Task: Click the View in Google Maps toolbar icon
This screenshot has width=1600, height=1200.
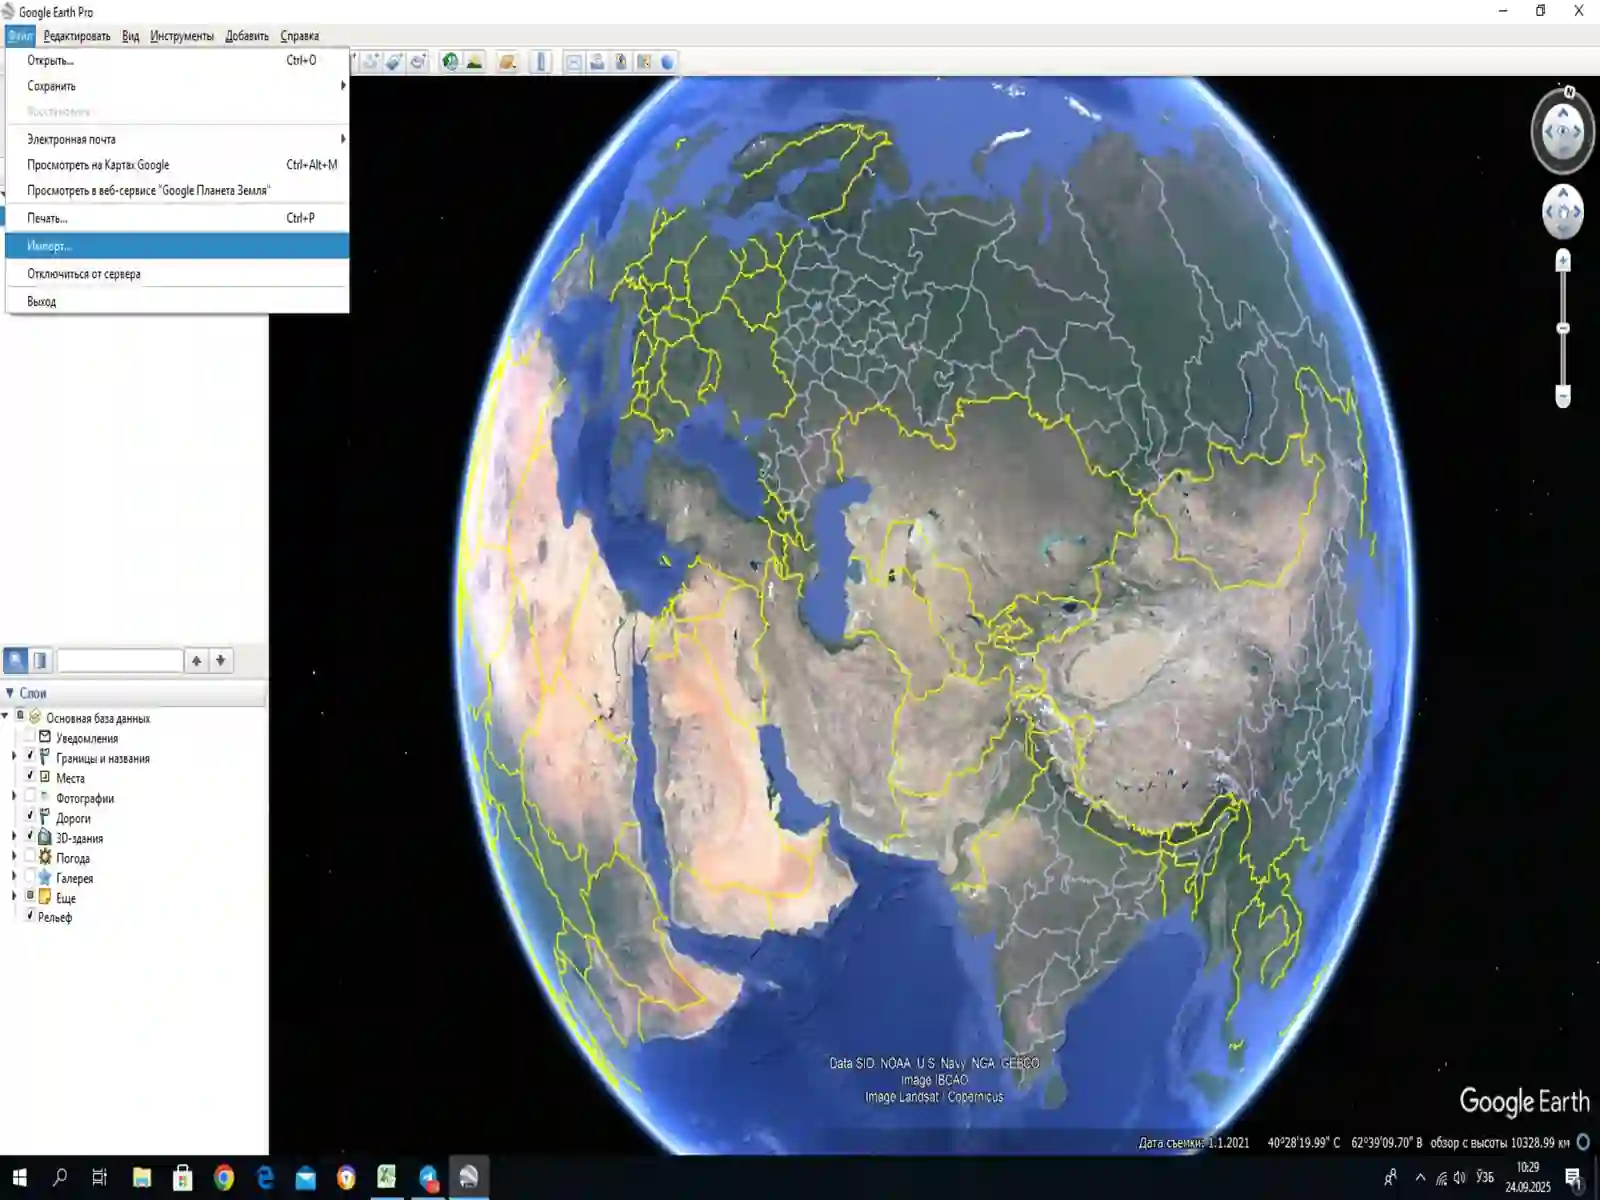Action: tap(644, 62)
